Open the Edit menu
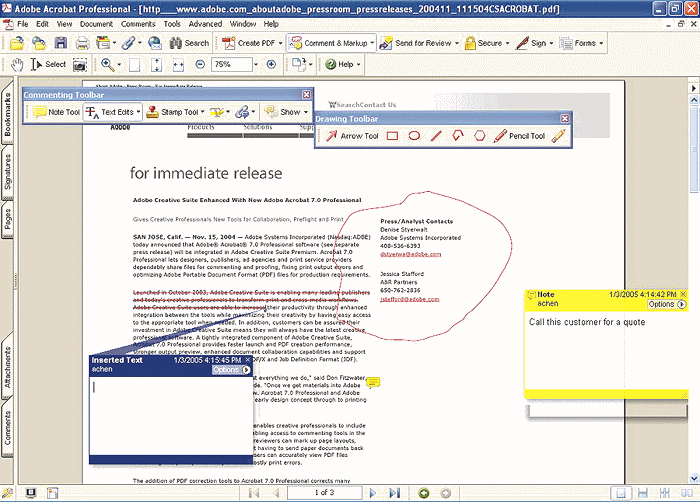Viewport: 700px width, 502px height. (x=42, y=24)
